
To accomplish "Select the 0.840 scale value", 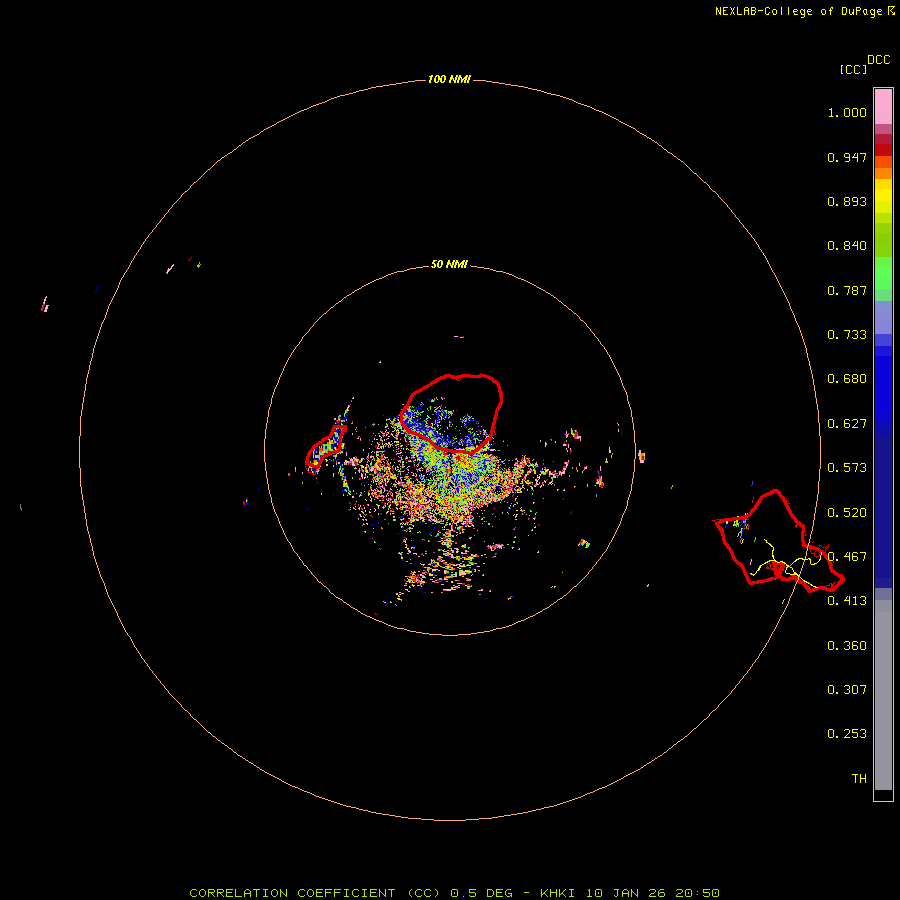I will coord(847,246).
